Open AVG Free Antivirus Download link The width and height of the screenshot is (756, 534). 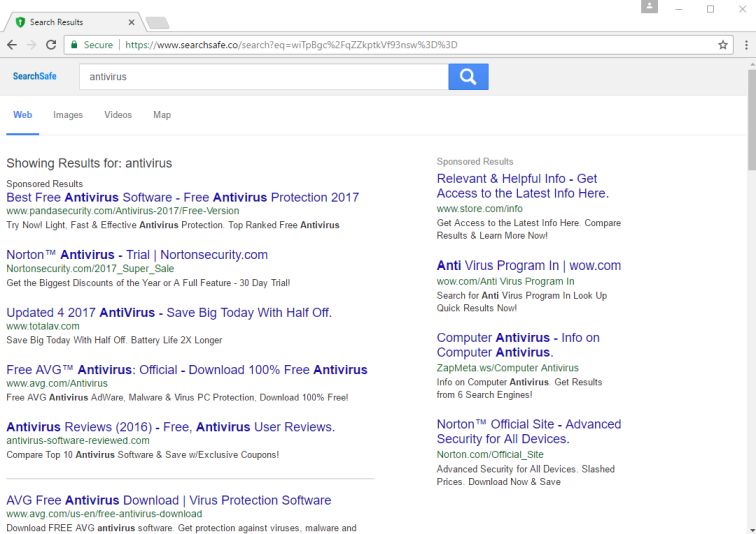169,500
